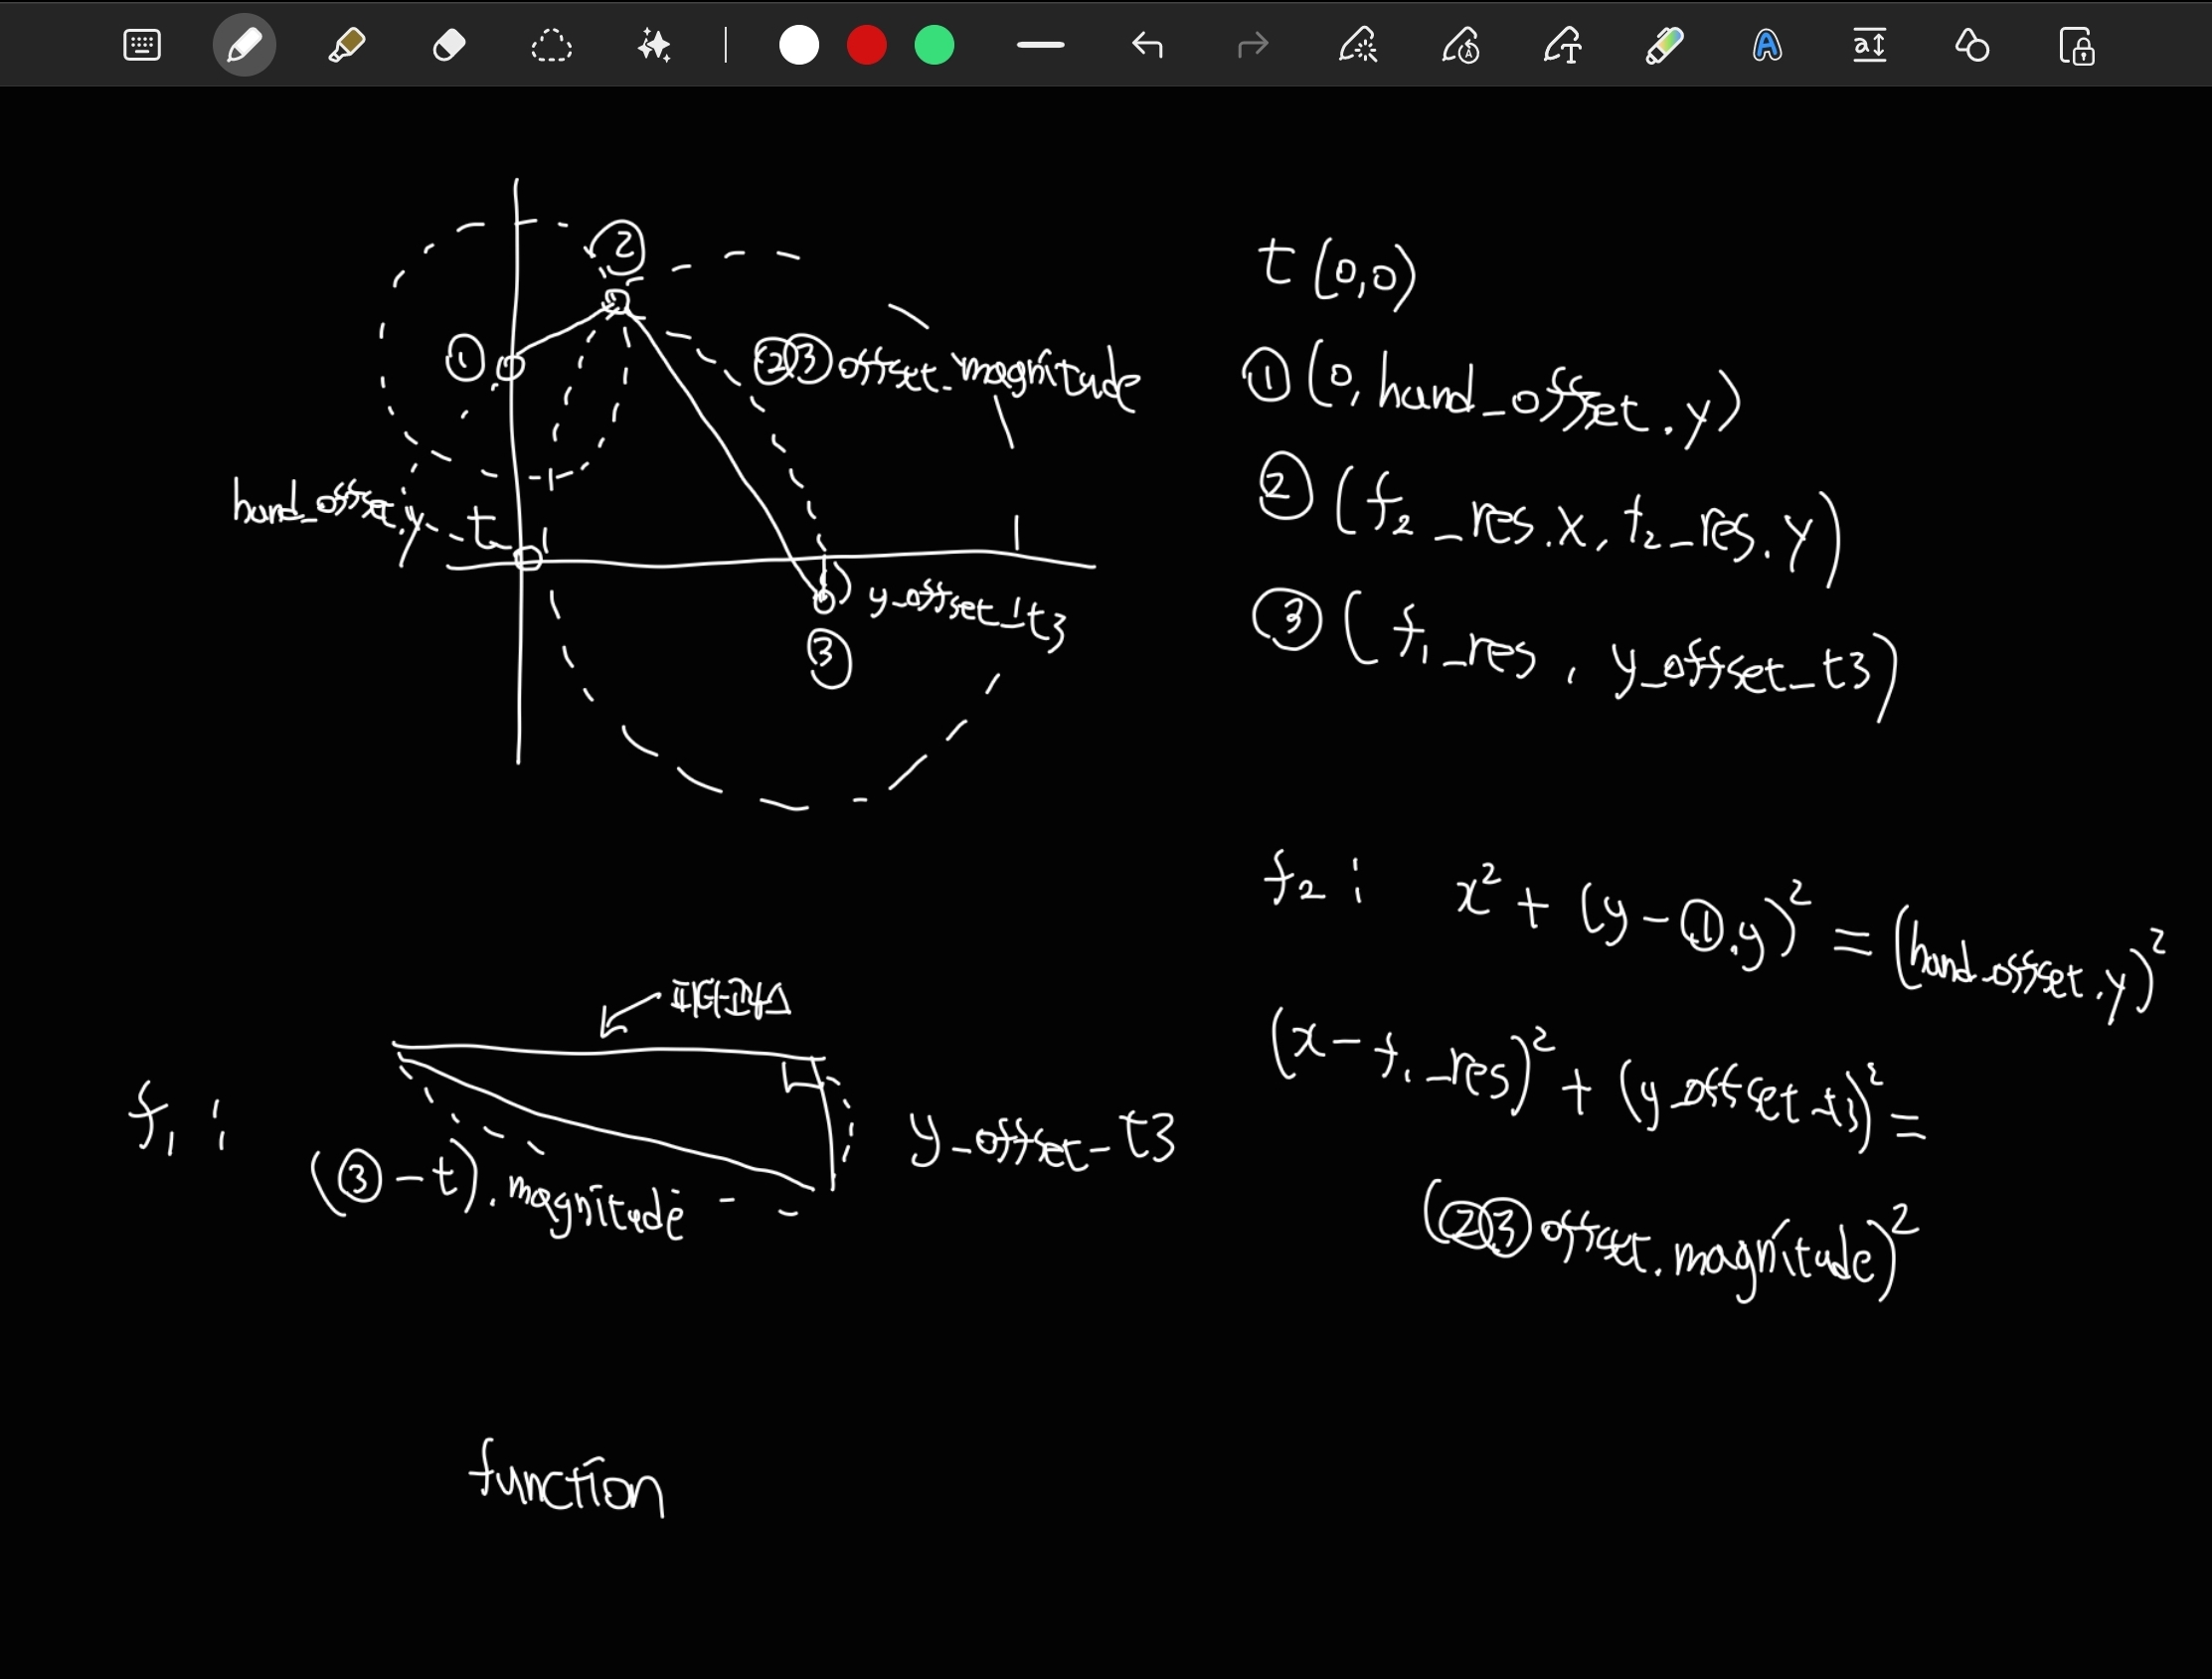
Task: Open the blue text style tool
Action: [x=1767, y=46]
